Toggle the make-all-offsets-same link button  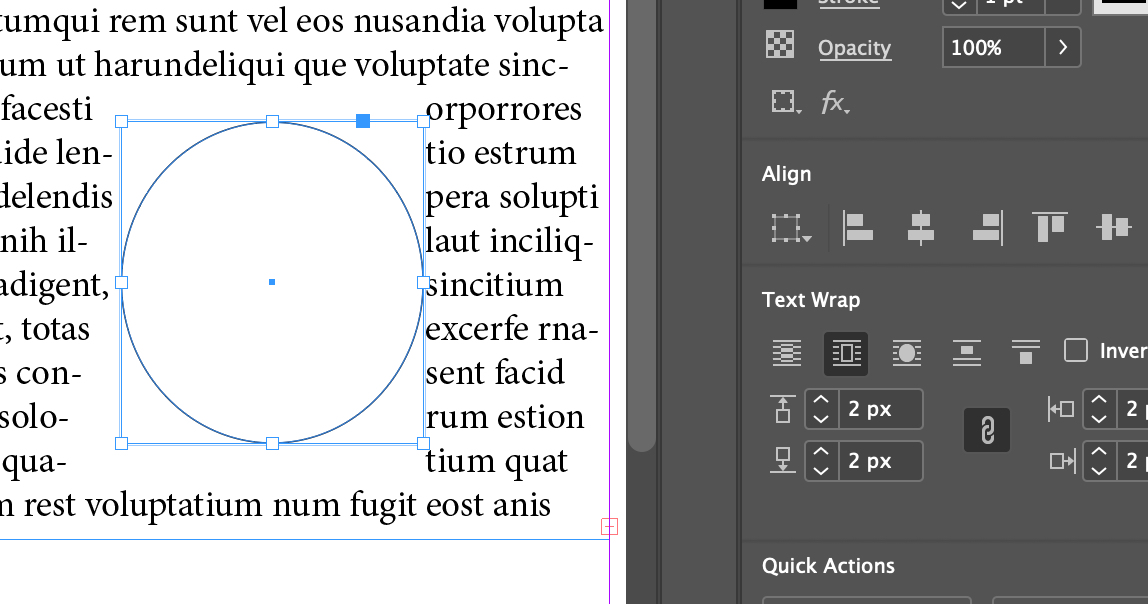tap(986, 430)
